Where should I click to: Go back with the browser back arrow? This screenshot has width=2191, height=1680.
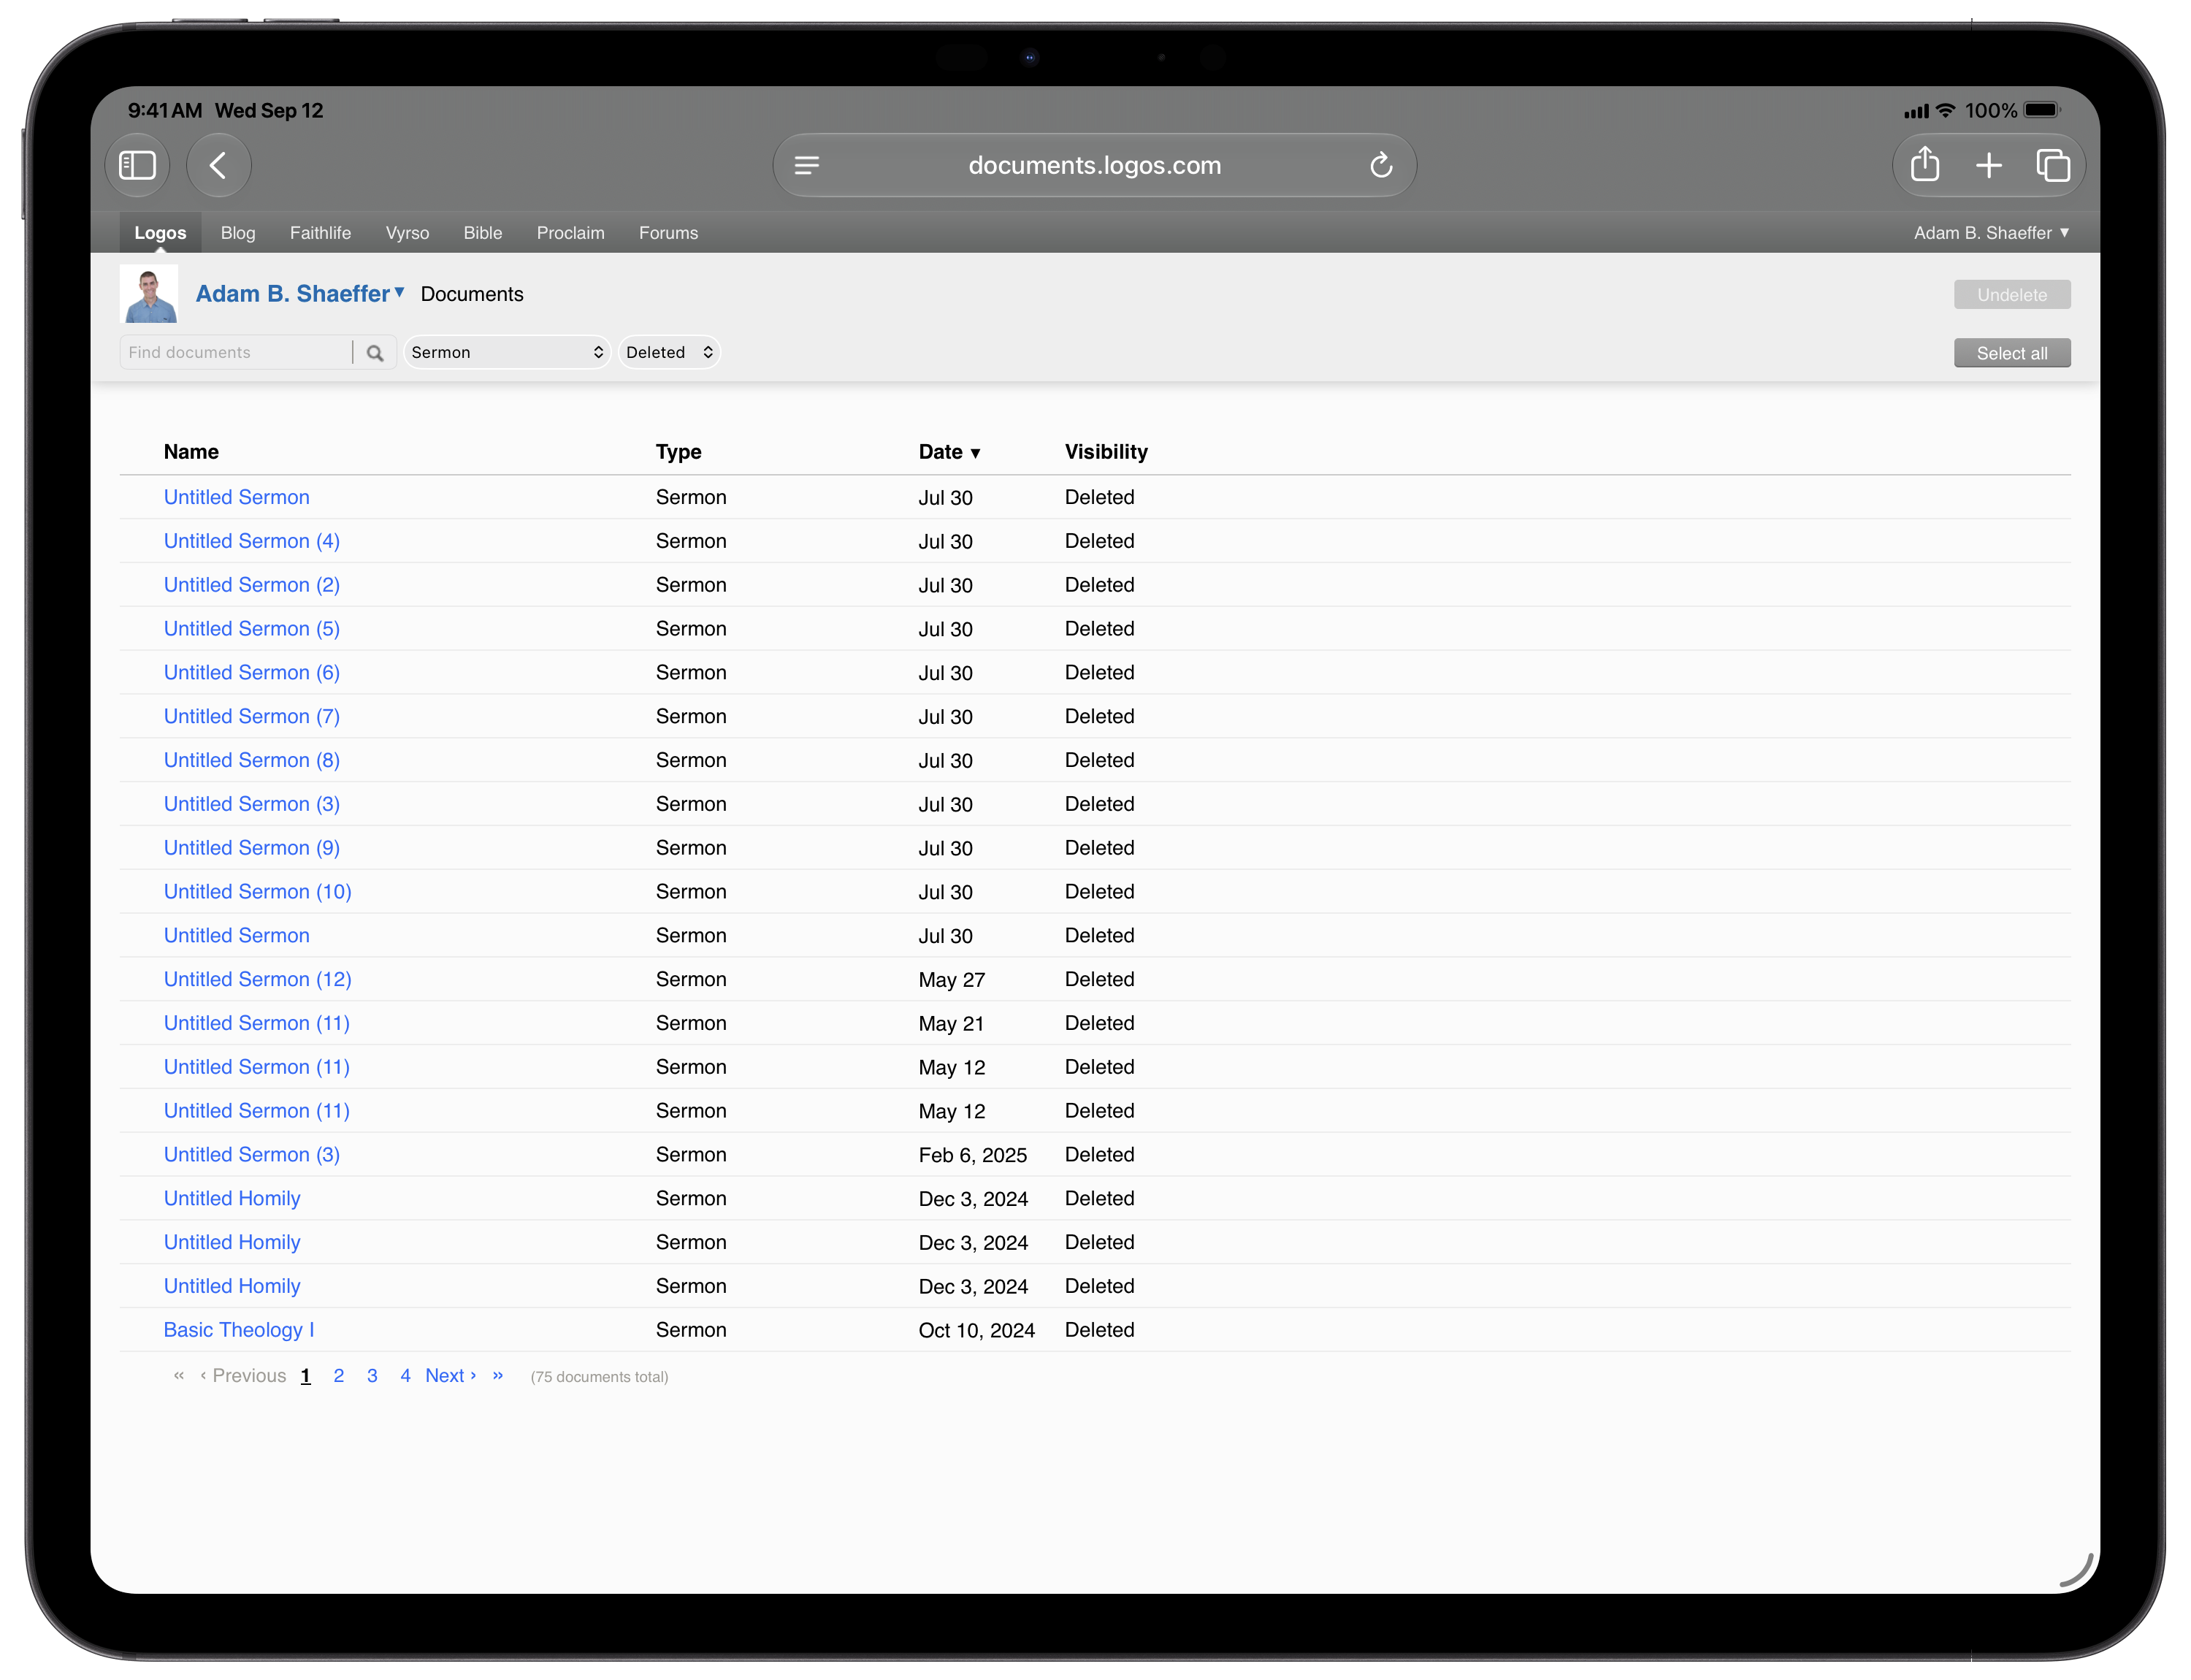click(218, 165)
